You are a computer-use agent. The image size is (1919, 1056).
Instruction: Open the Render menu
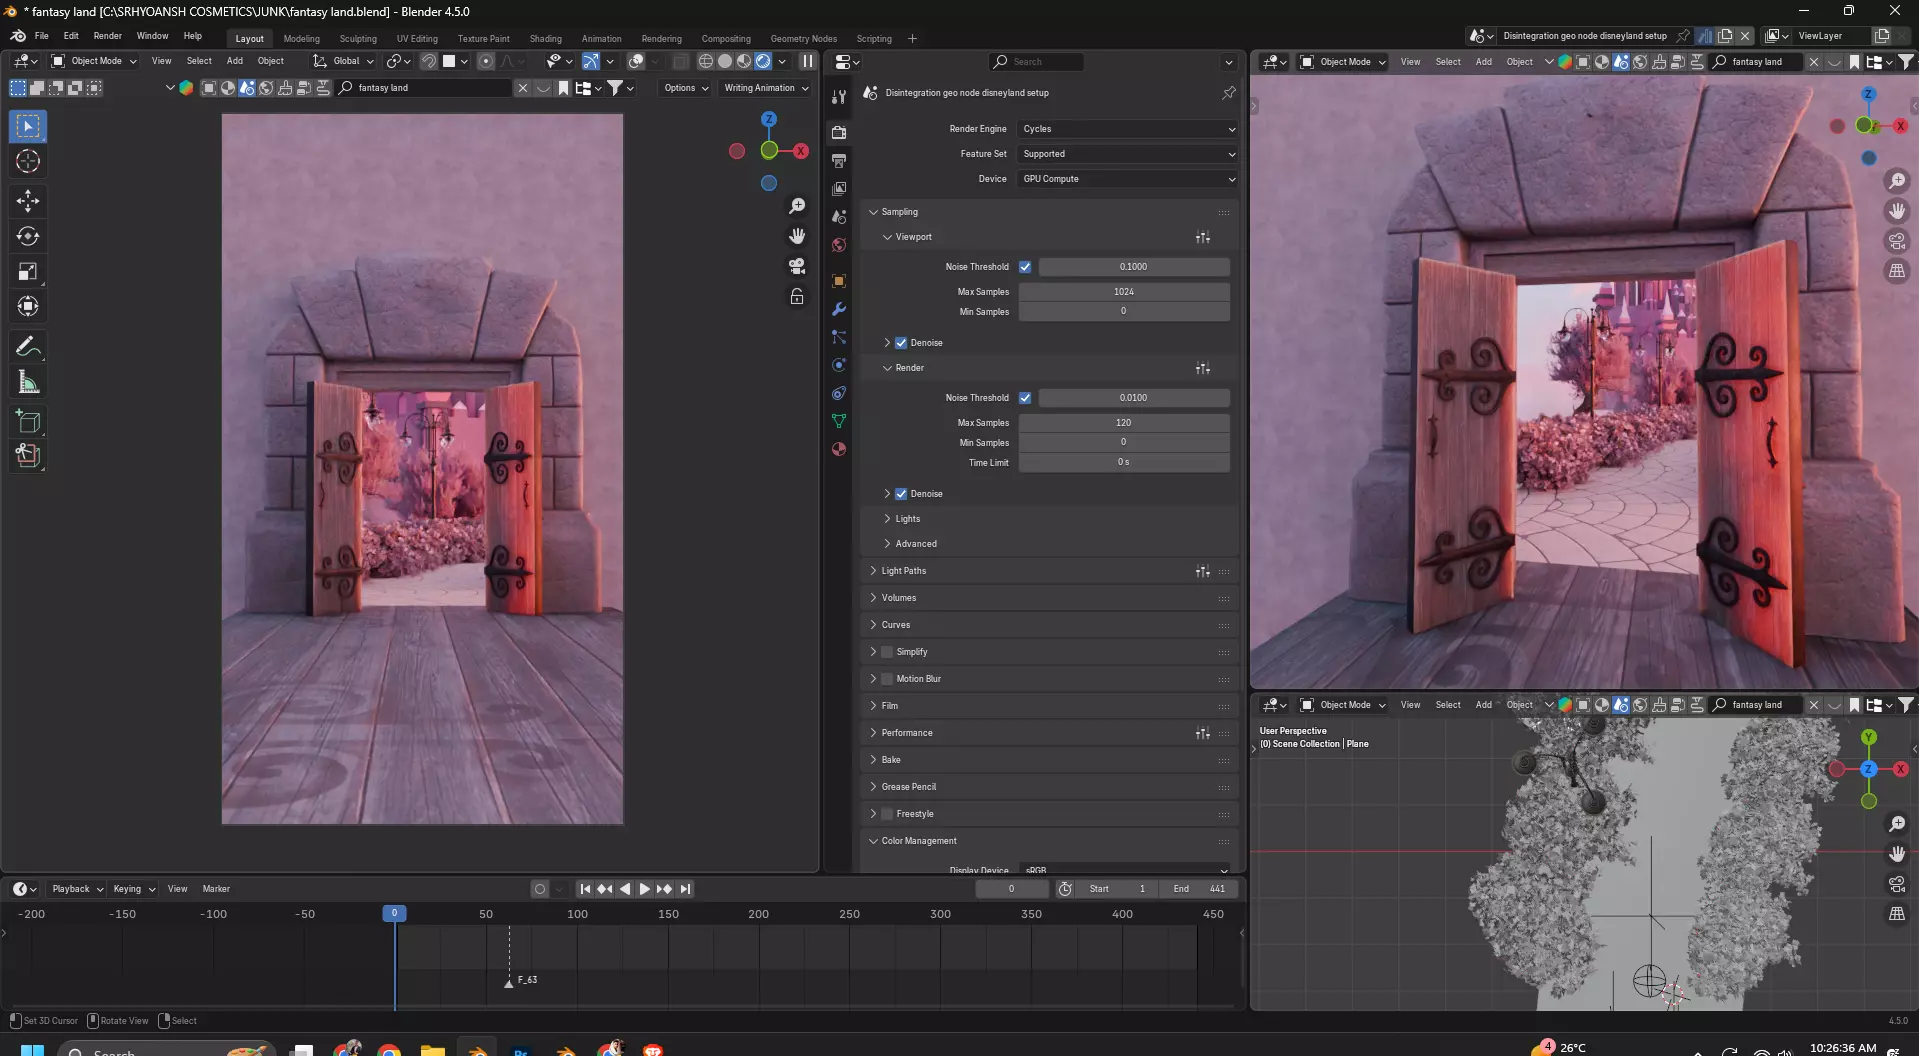[107, 36]
